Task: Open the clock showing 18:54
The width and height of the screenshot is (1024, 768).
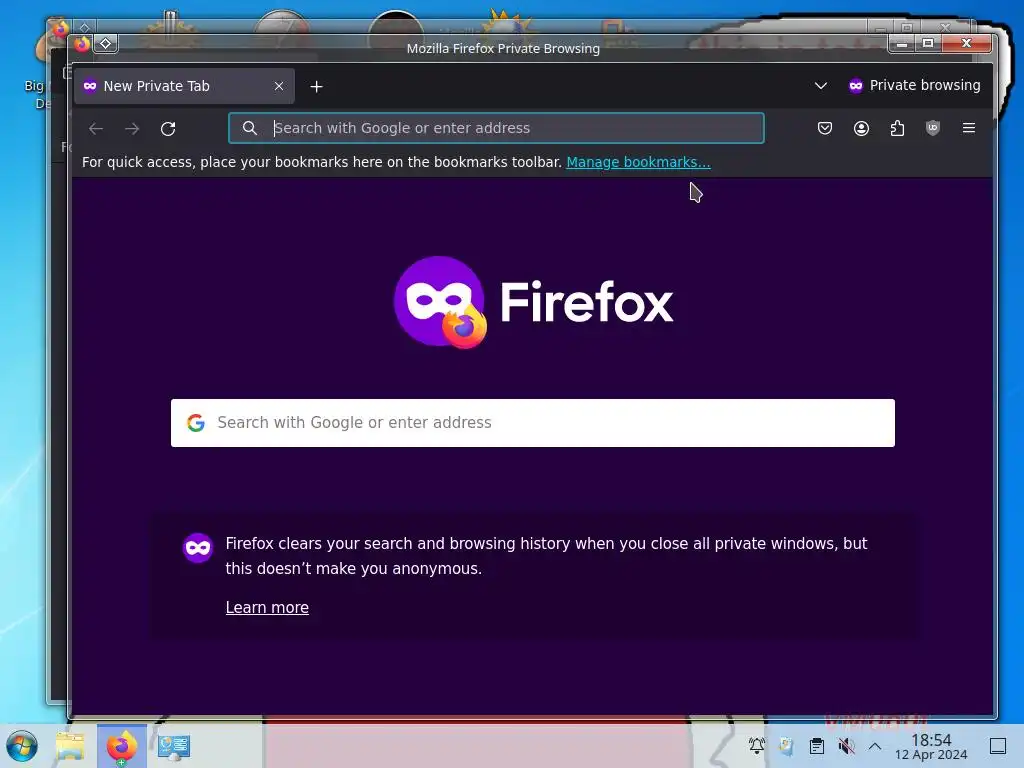Action: coord(931,746)
